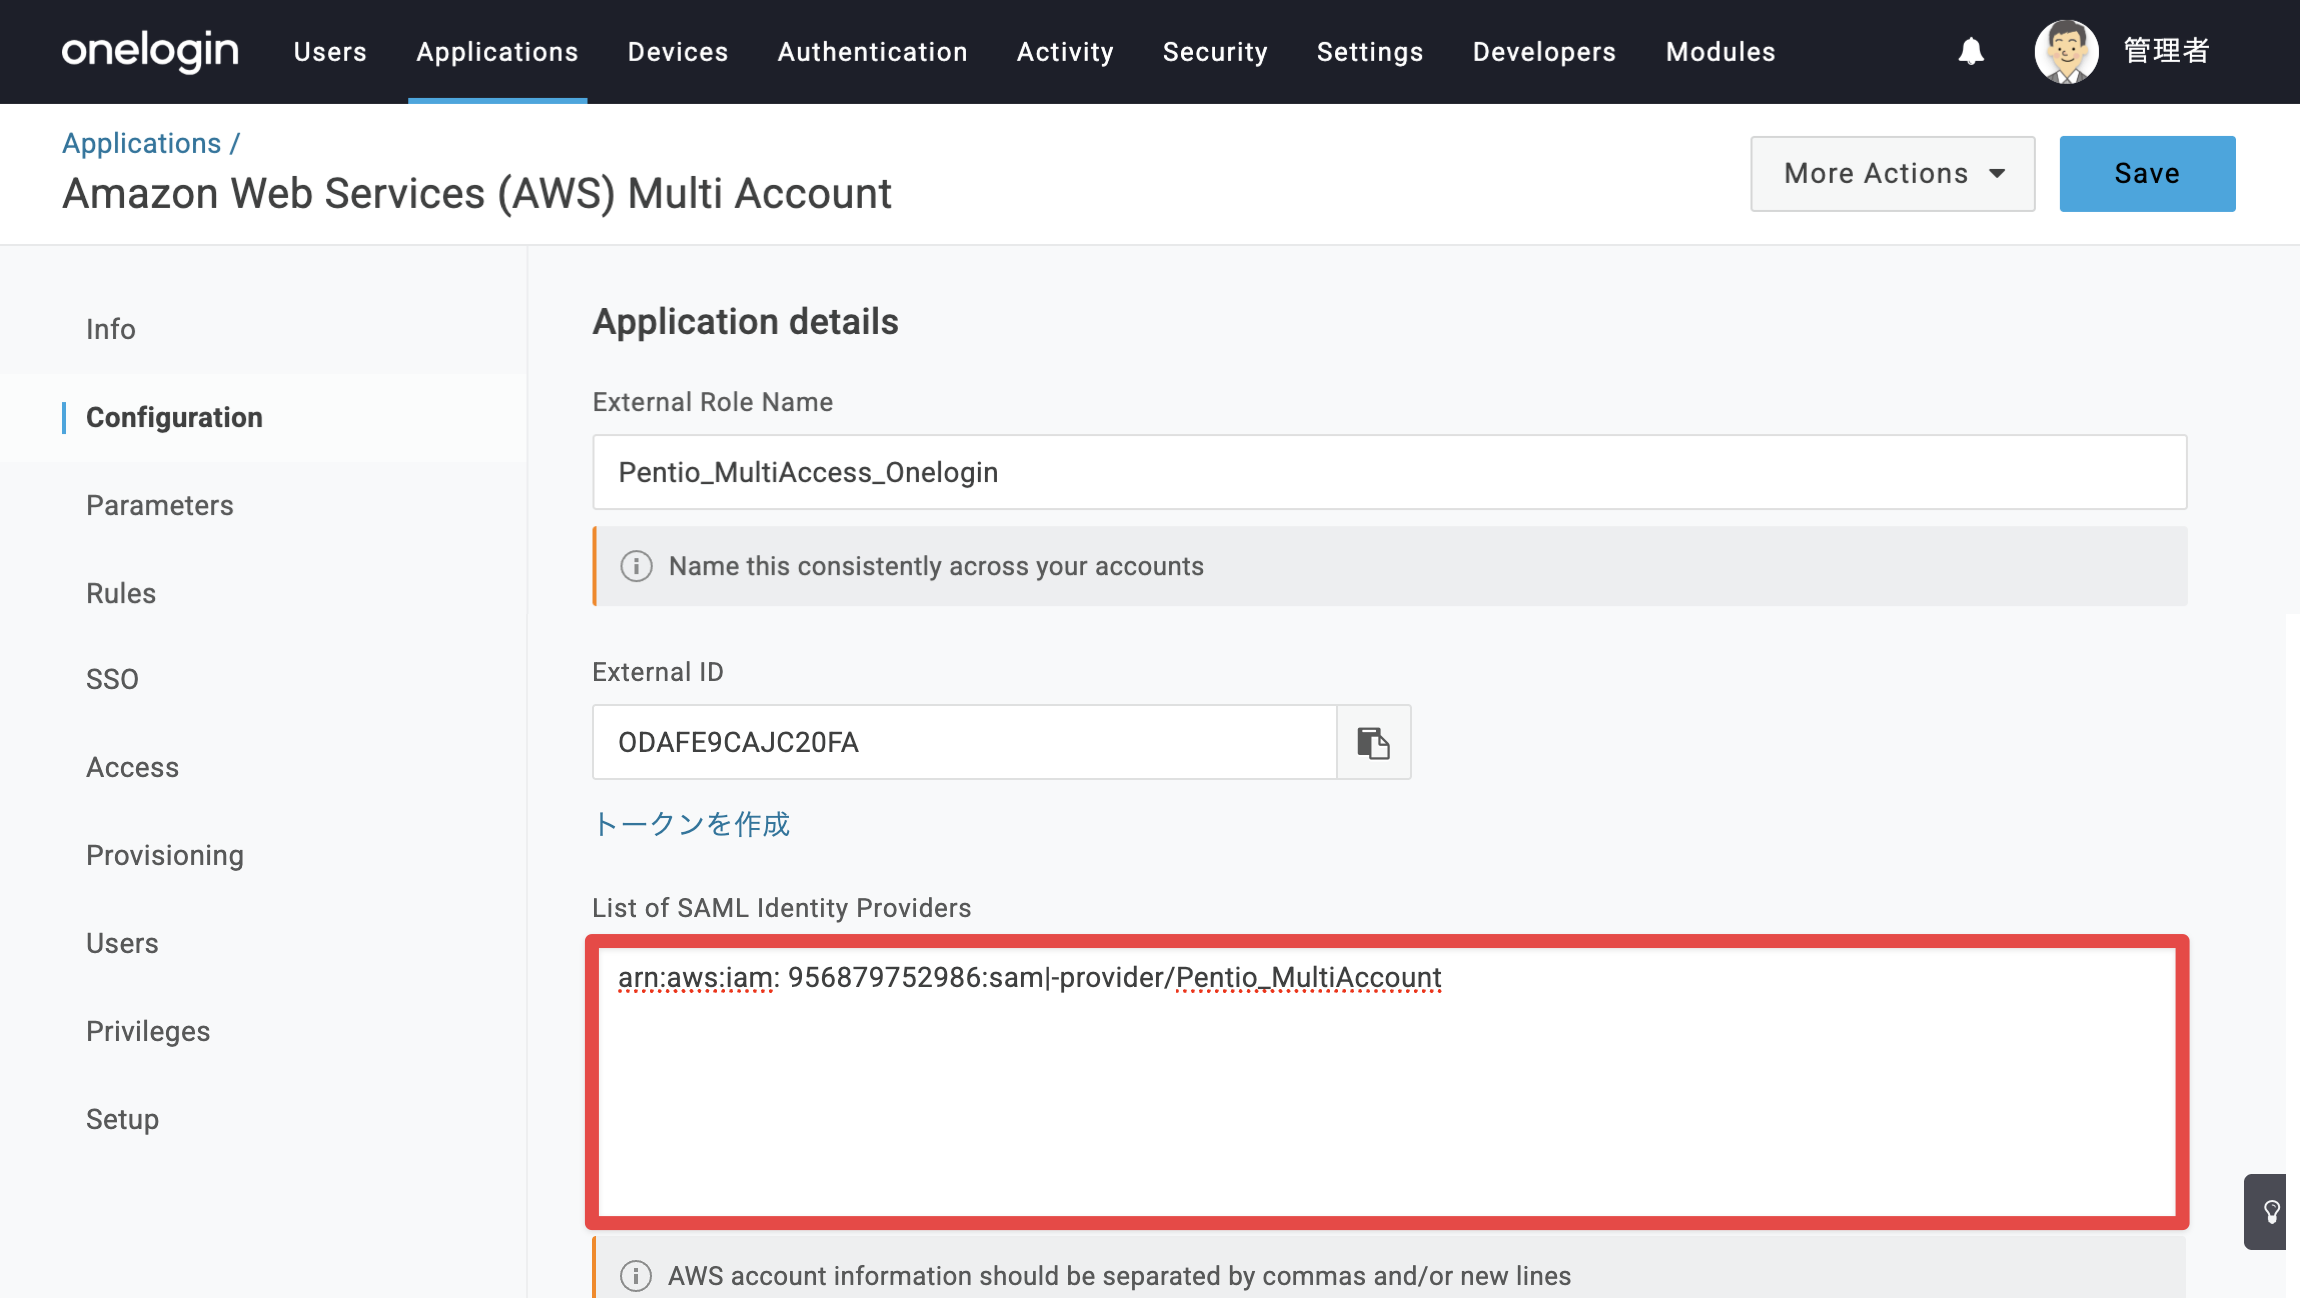Viewport: 2302px width, 1298px height.
Task: Save the application configuration
Action: click(x=2147, y=174)
